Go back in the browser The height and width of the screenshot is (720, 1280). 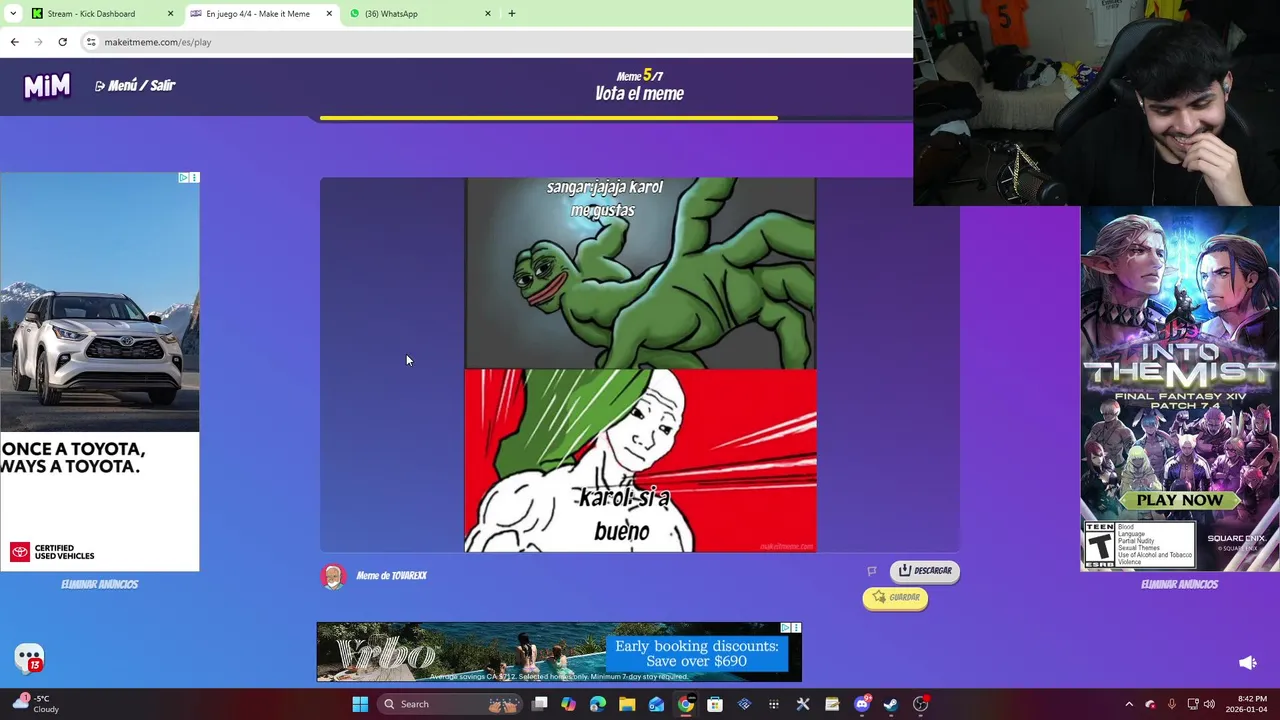[x=14, y=42]
